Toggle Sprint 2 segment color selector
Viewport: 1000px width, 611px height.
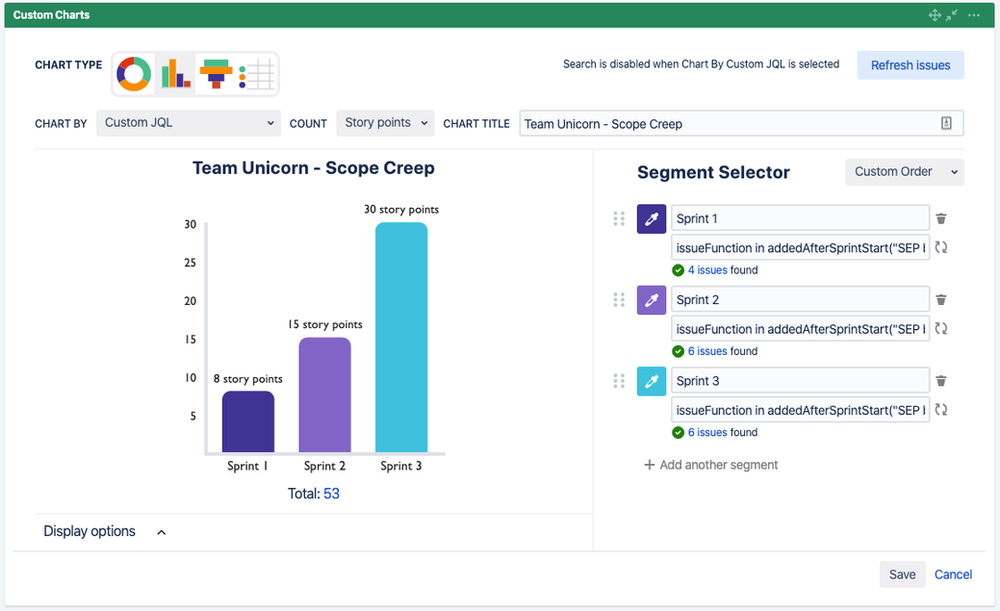651,299
